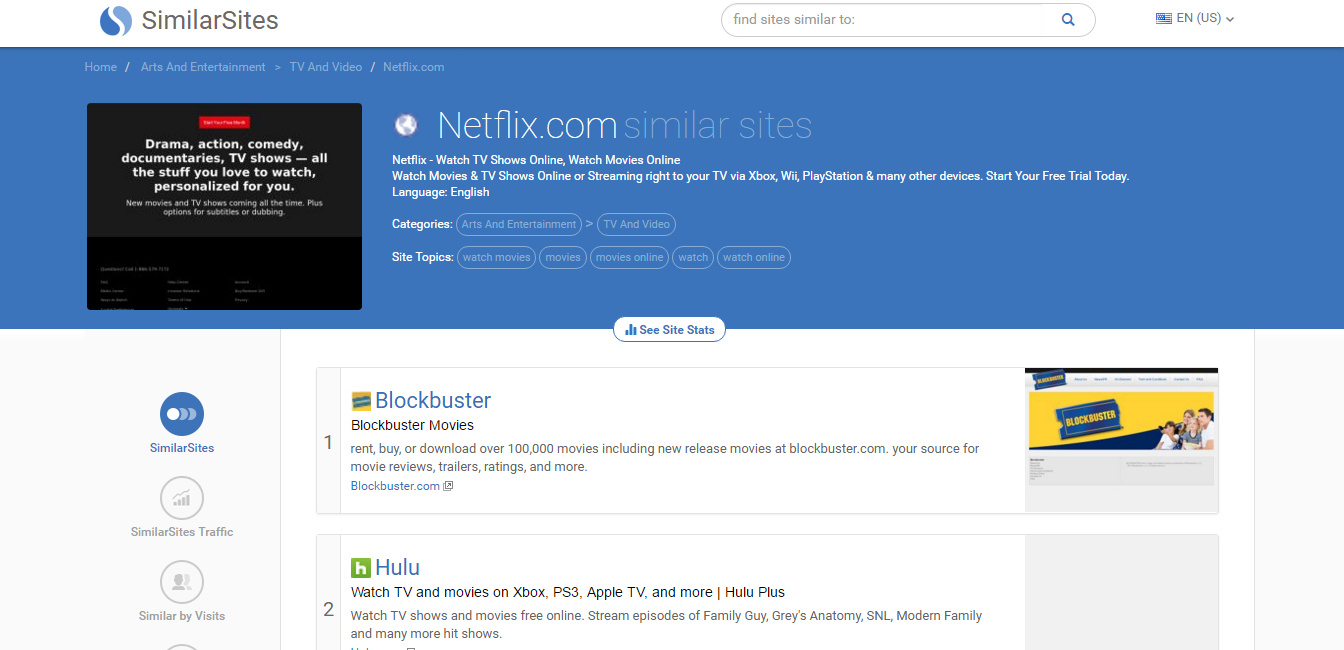The height and width of the screenshot is (650, 1344).
Task: Select the watch movies topic tag
Action: pyautogui.click(x=496, y=257)
